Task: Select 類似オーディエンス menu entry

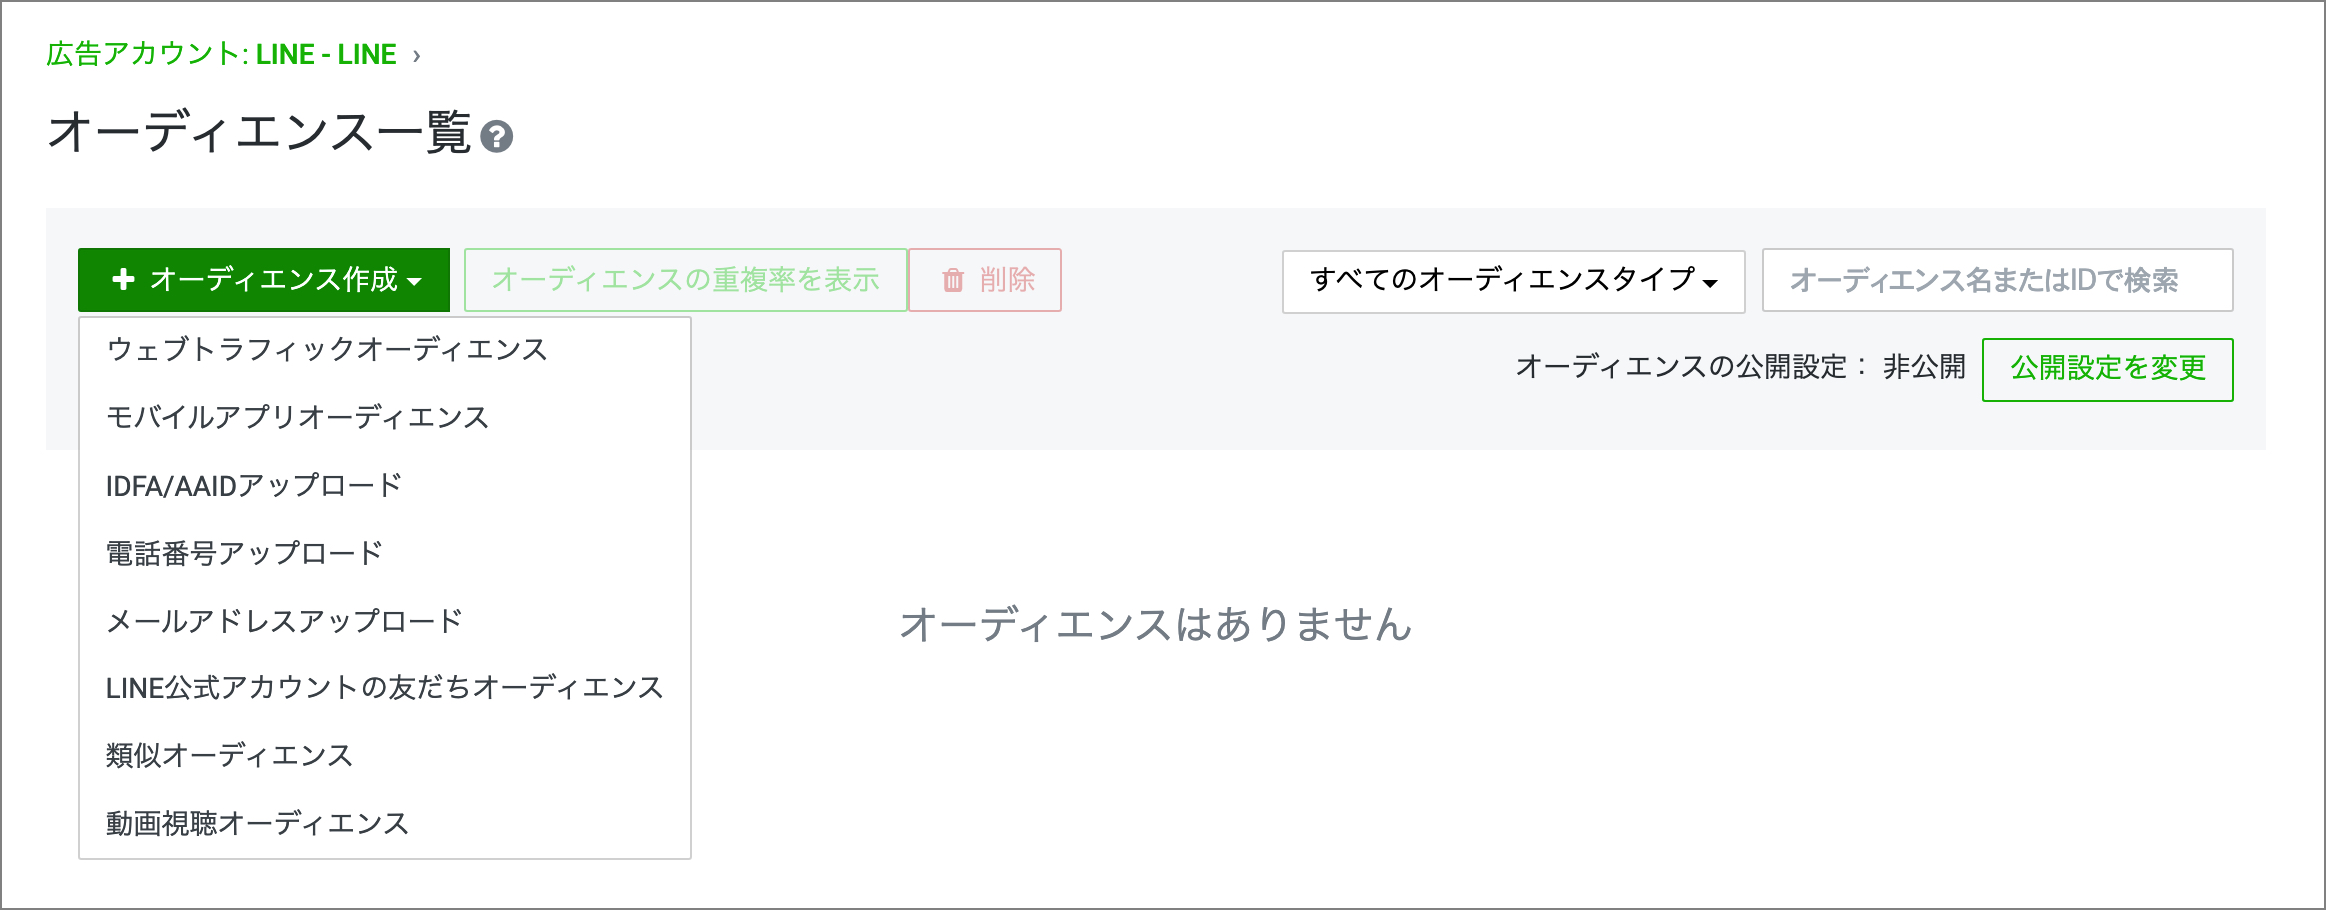Action: click(x=229, y=755)
